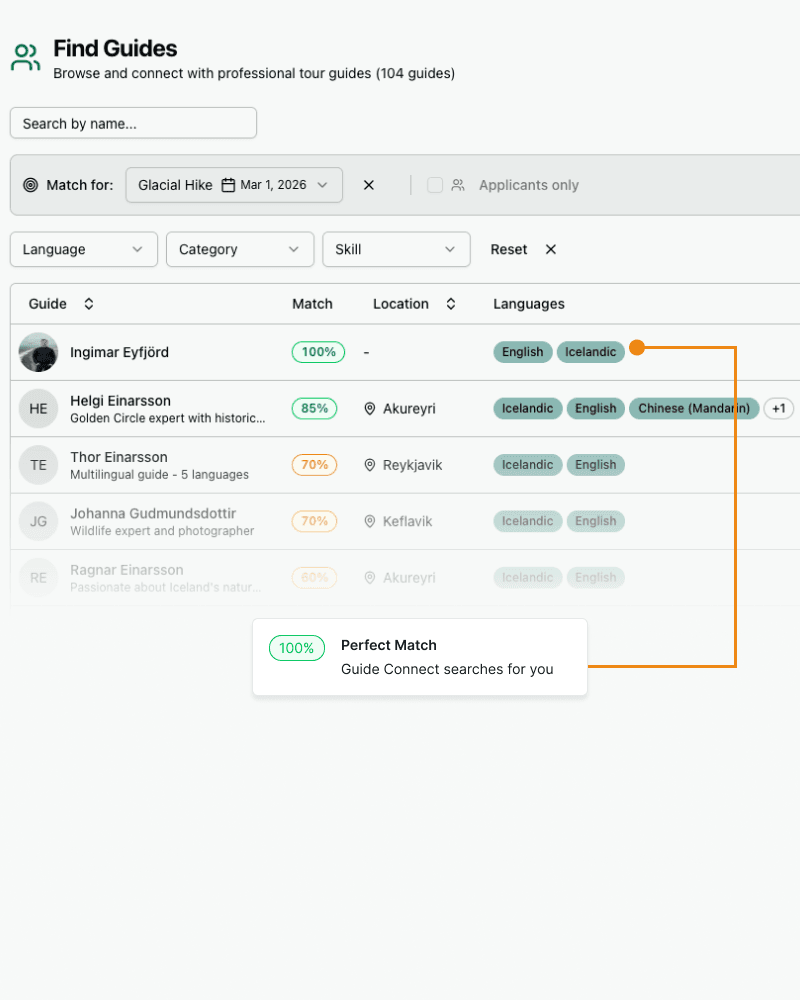Click the Find Guides people icon
Viewport: 800px width, 1000px height.
coord(26,57)
